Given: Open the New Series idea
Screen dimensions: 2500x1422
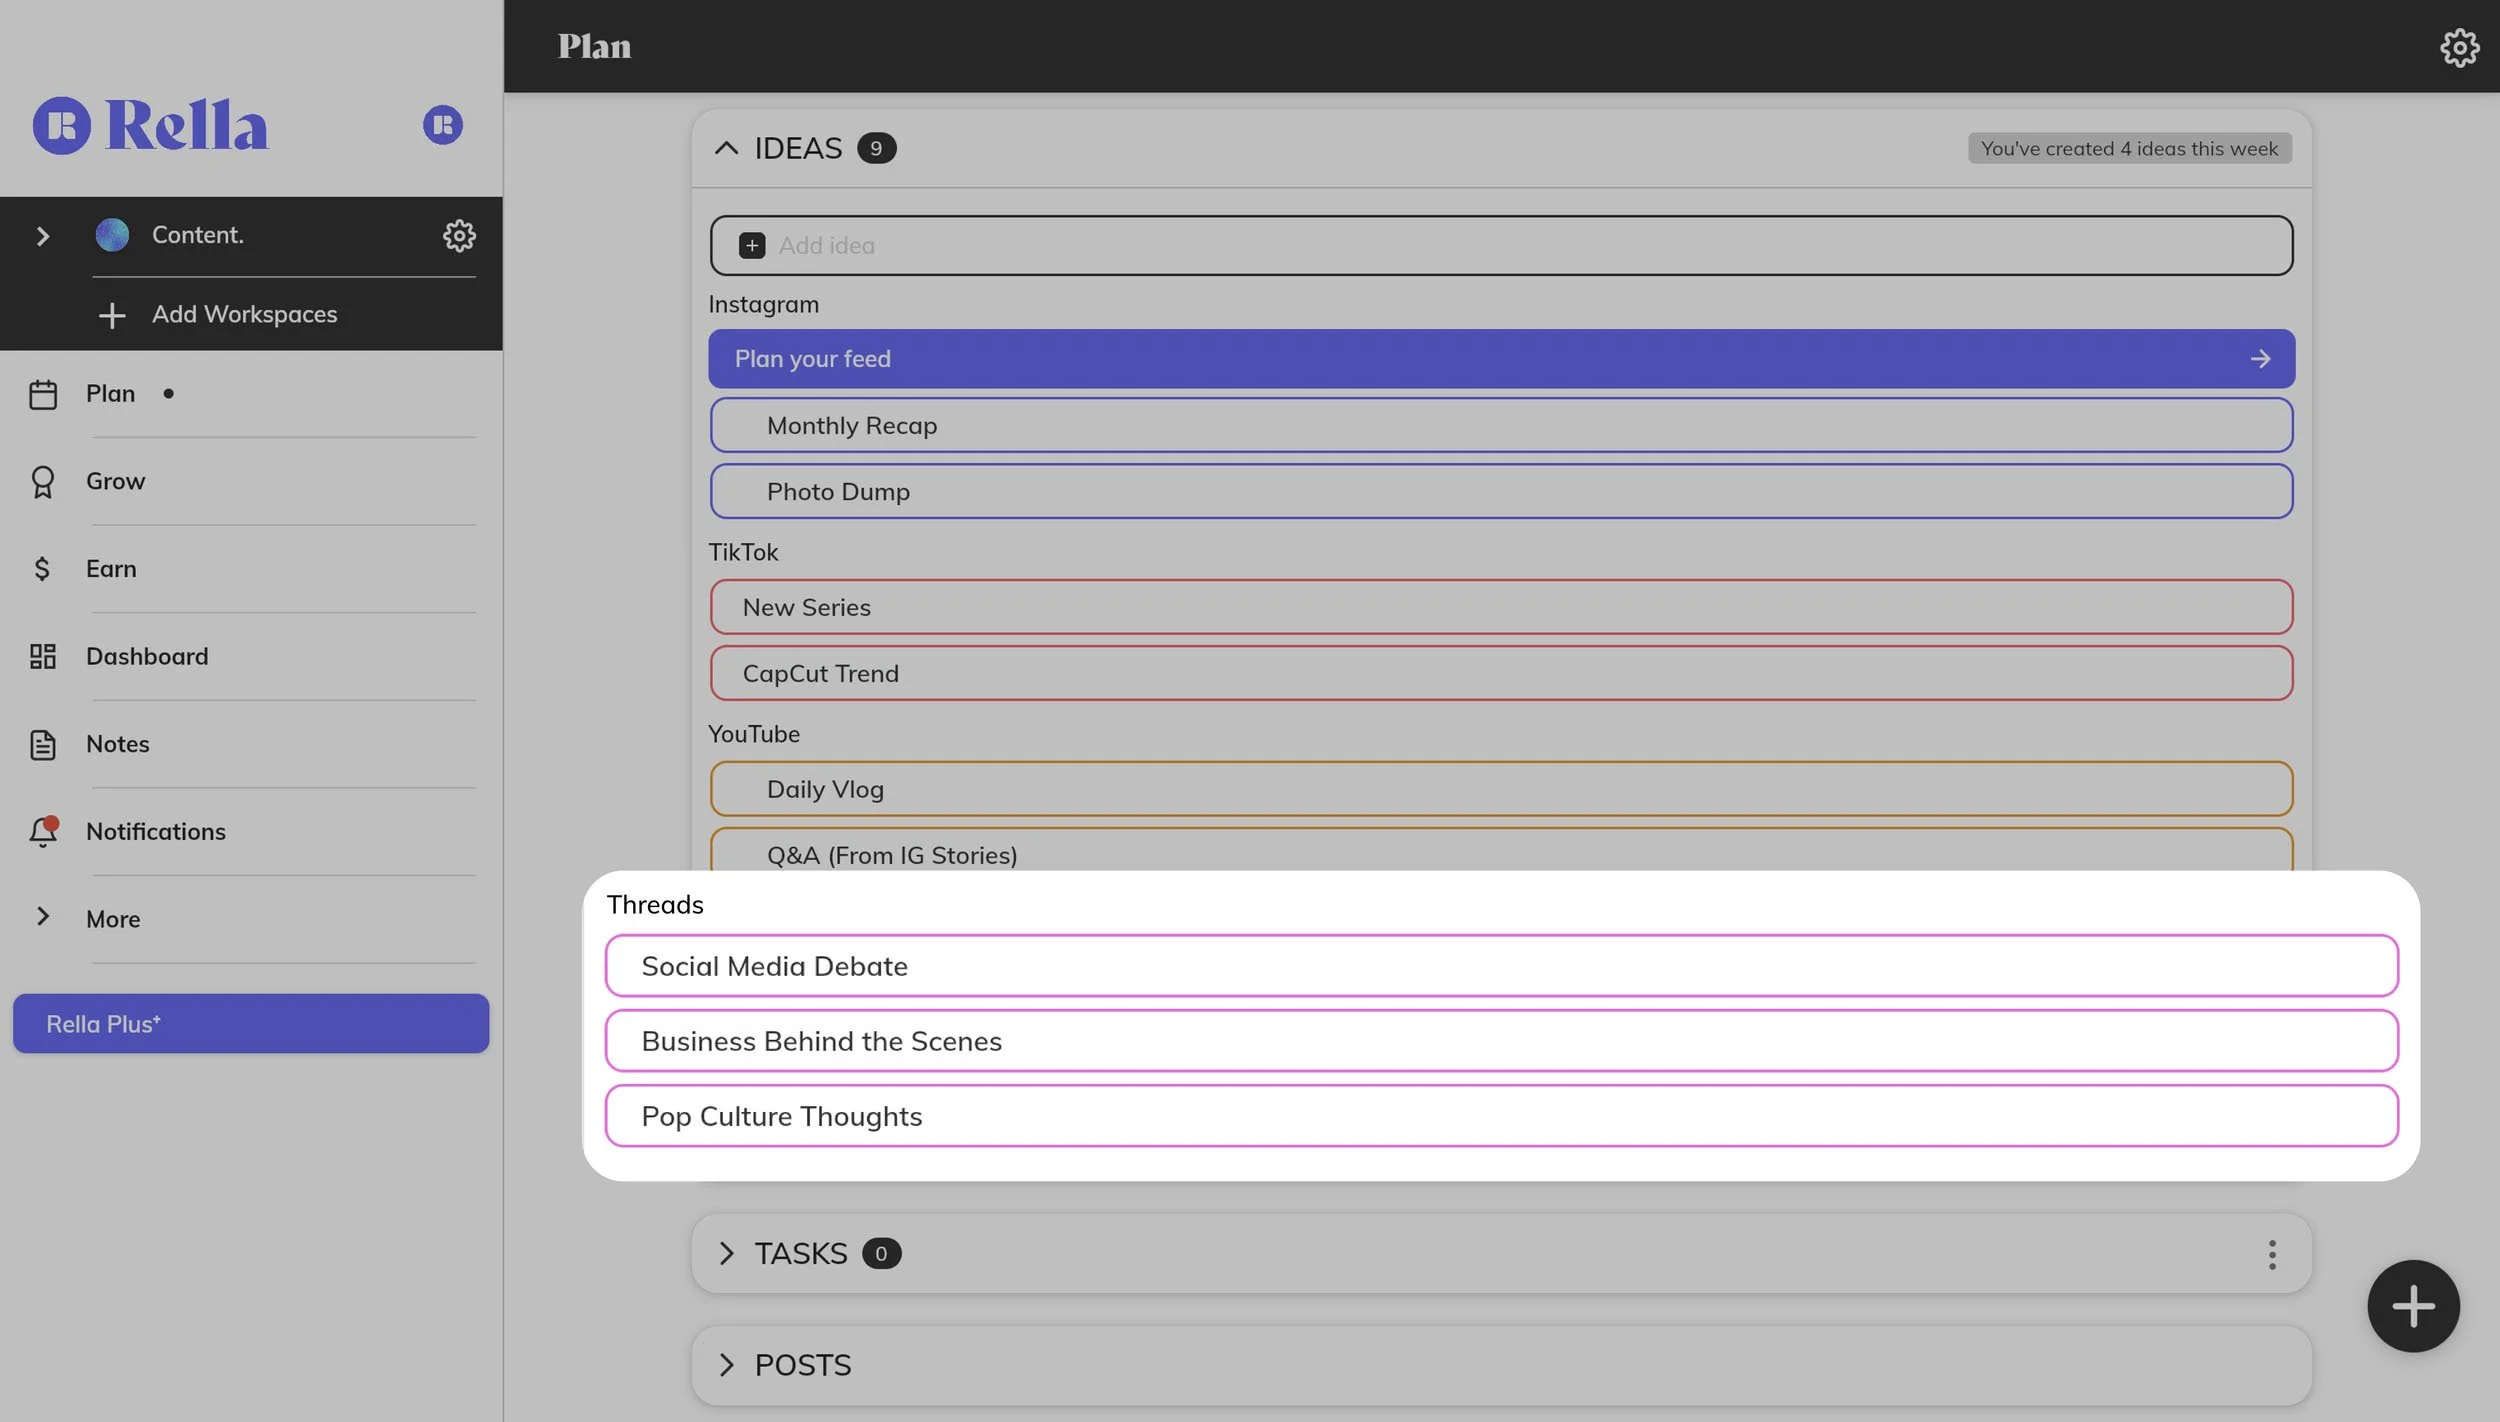Looking at the screenshot, I should point(1501,608).
